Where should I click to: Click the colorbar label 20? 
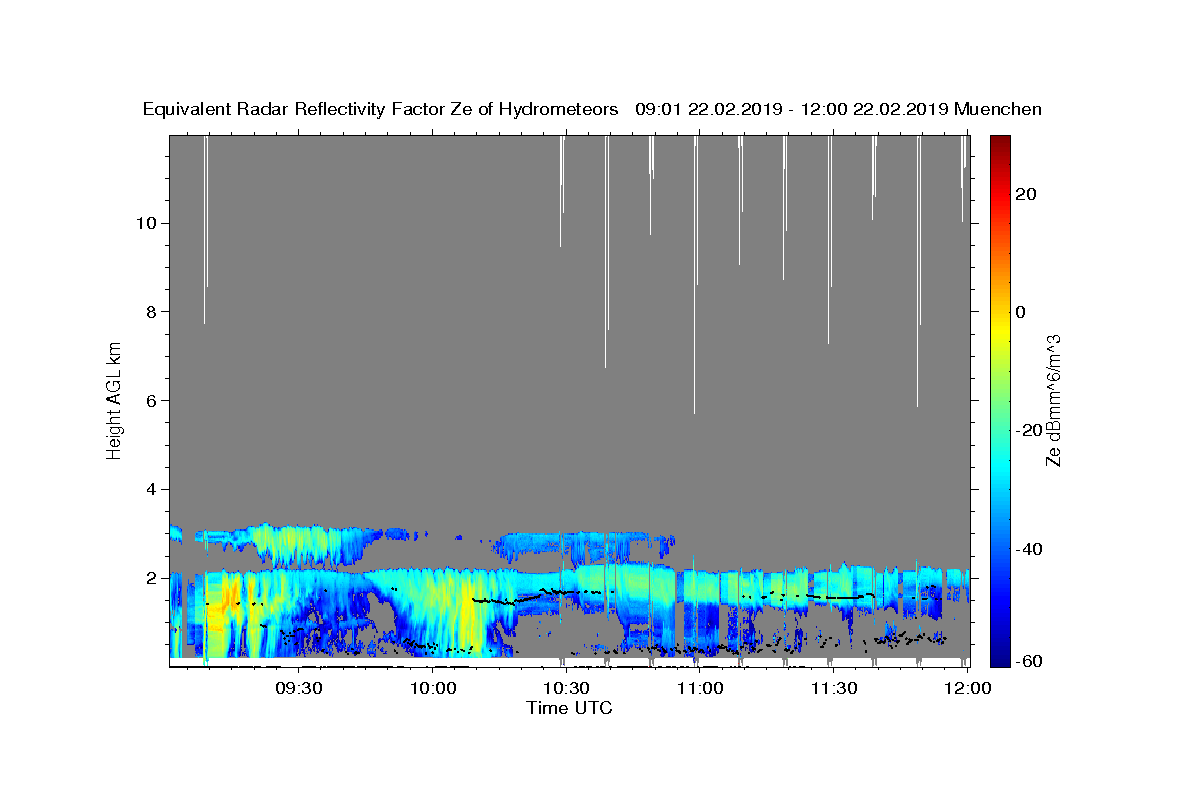(x=1025, y=194)
